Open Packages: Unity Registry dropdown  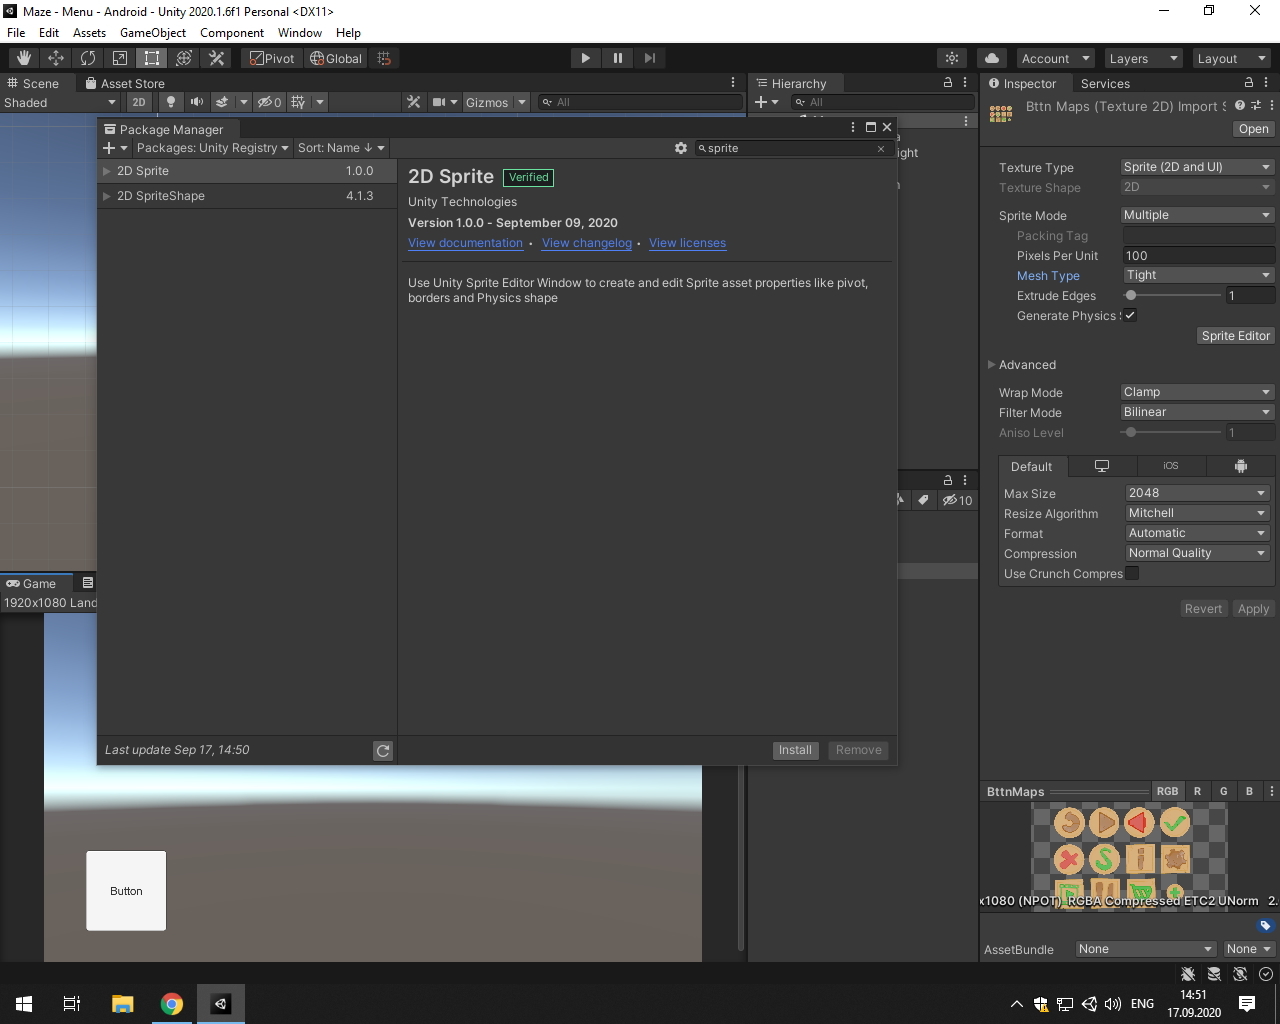point(212,148)
